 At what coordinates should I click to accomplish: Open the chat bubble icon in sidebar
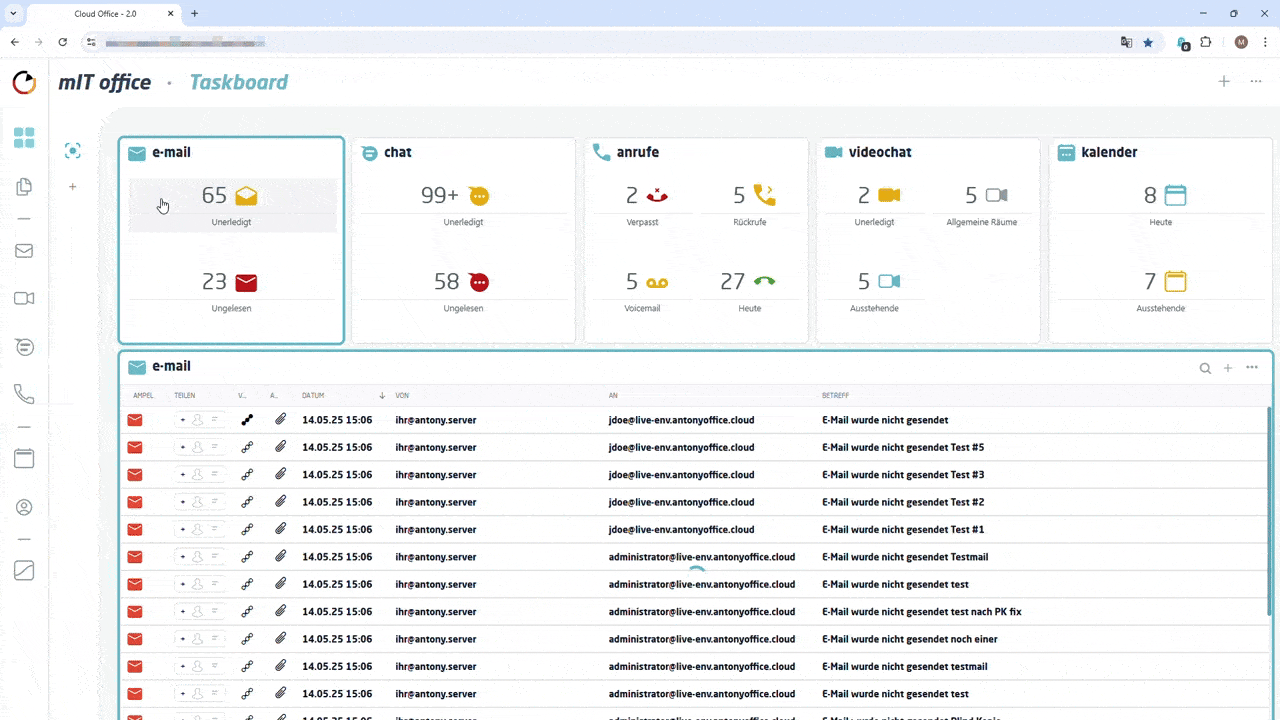tap(24, 346)
